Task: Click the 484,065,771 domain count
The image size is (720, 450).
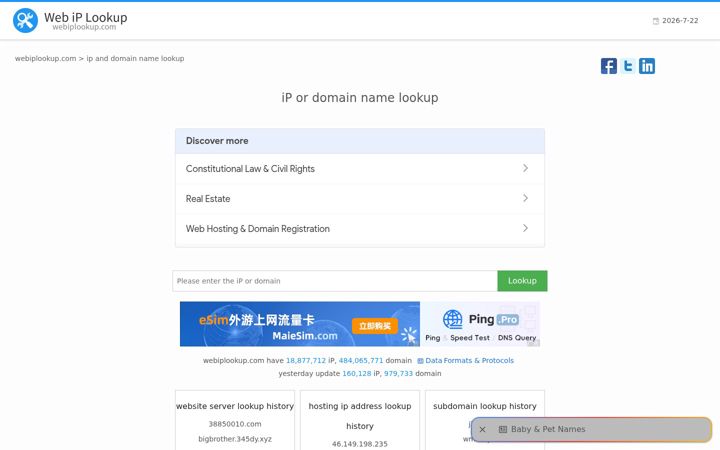Action: [x=360, y=360]
